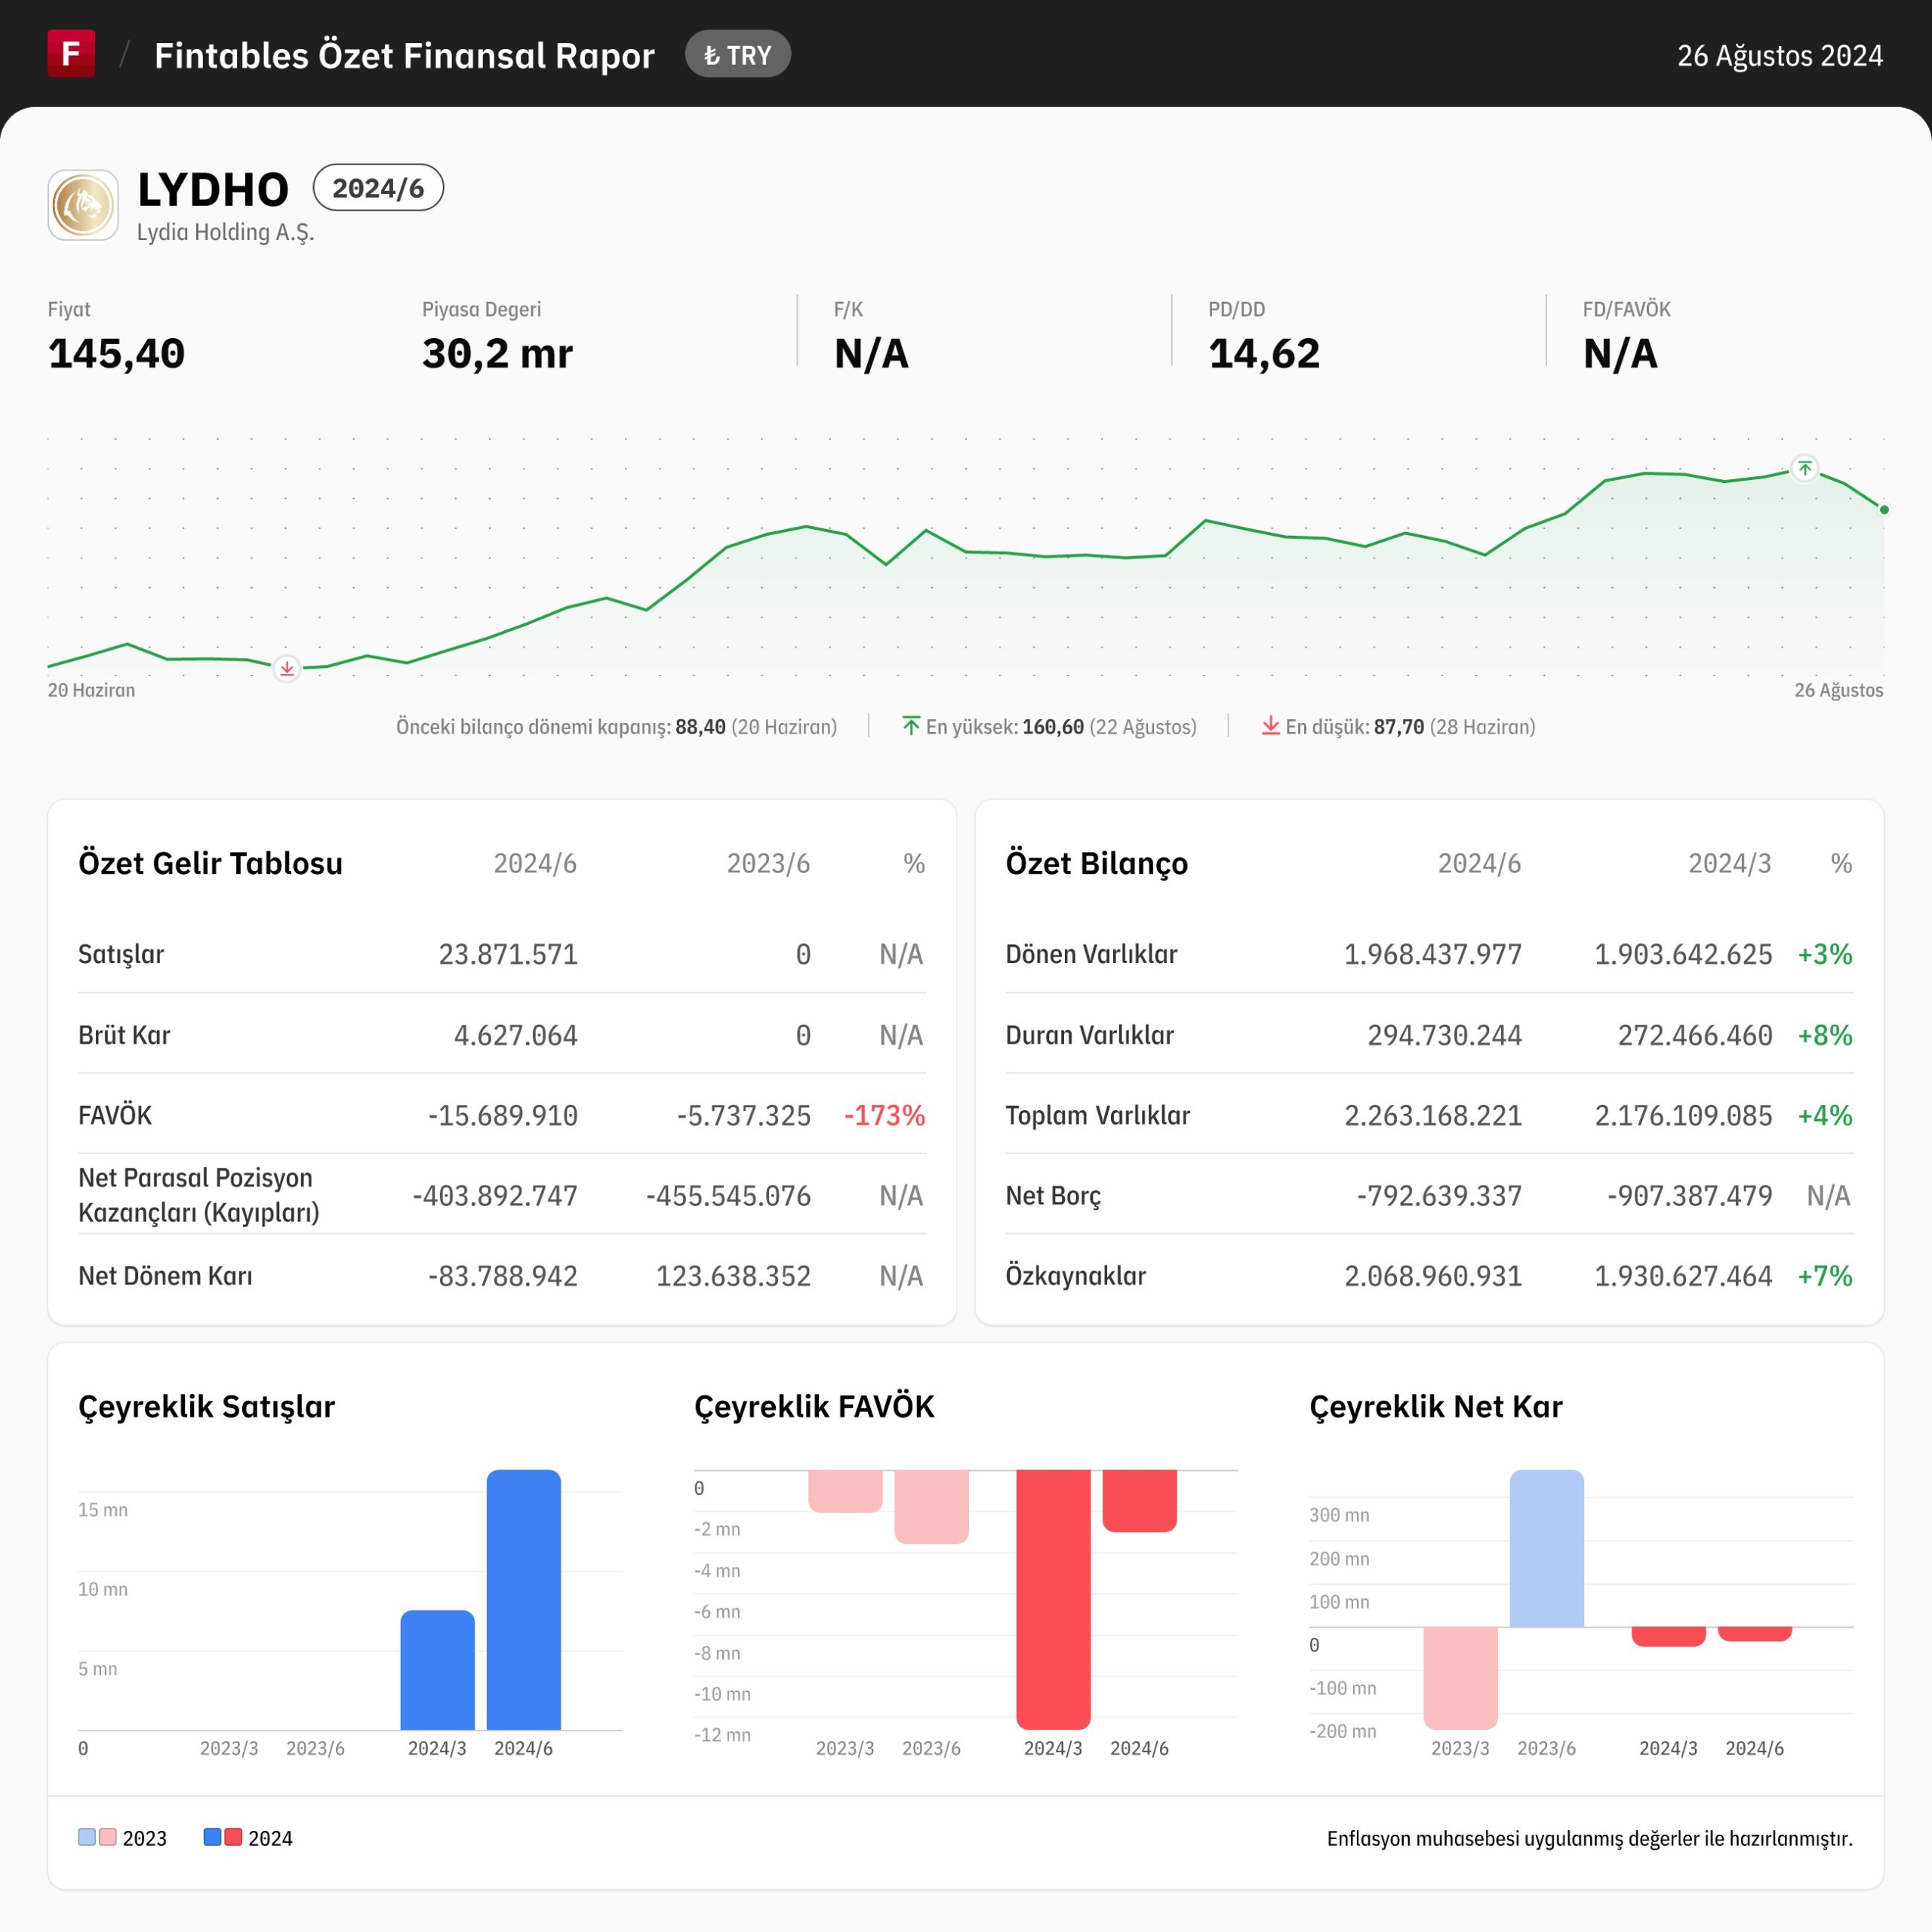This screenshot has height=1932, width=1932.
Task: Click the LYDHO ticker title
Action: click(213, 189)
